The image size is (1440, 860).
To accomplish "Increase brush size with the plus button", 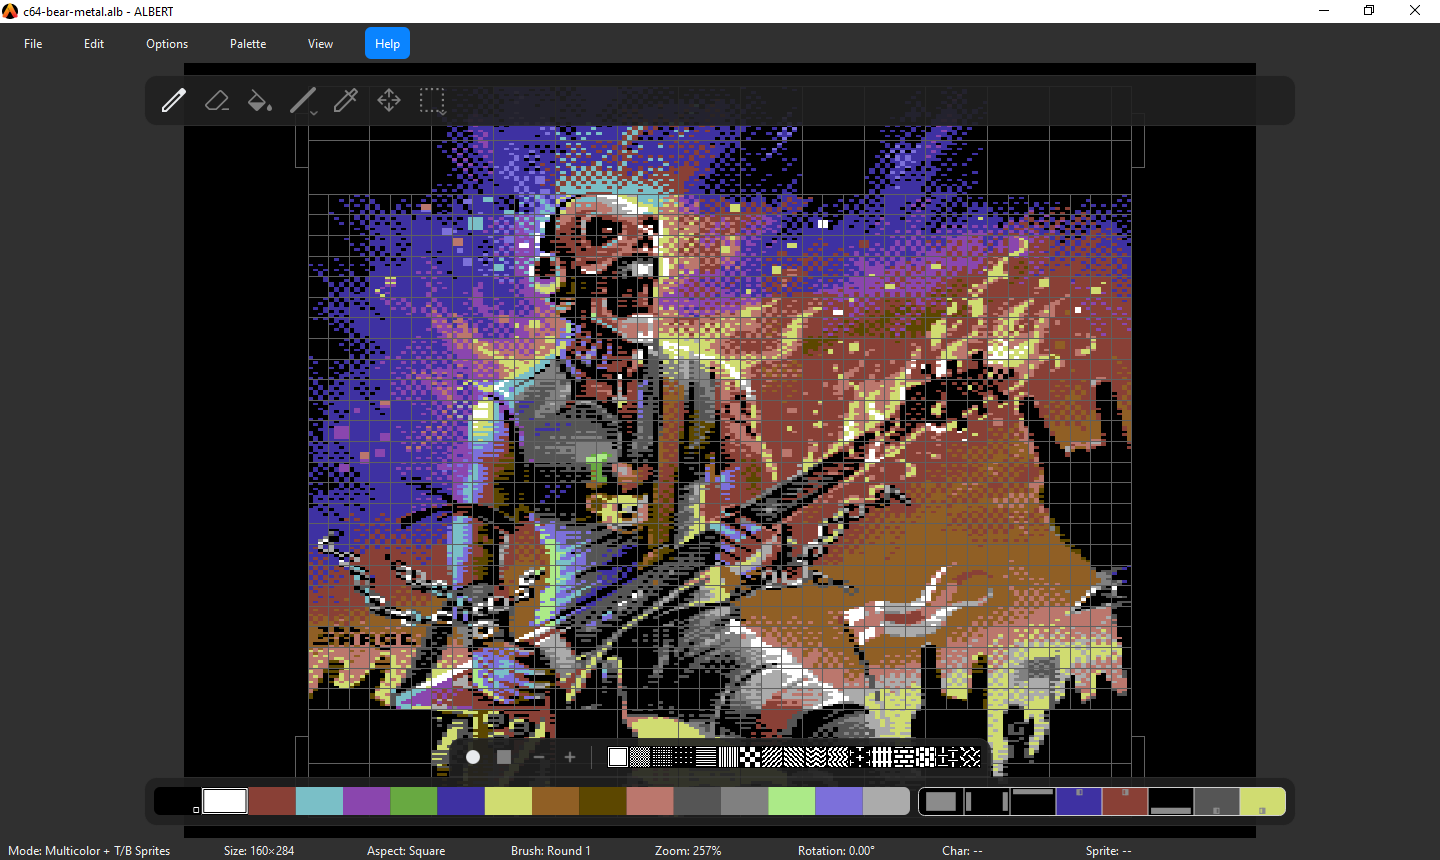I will click(570, 757).
